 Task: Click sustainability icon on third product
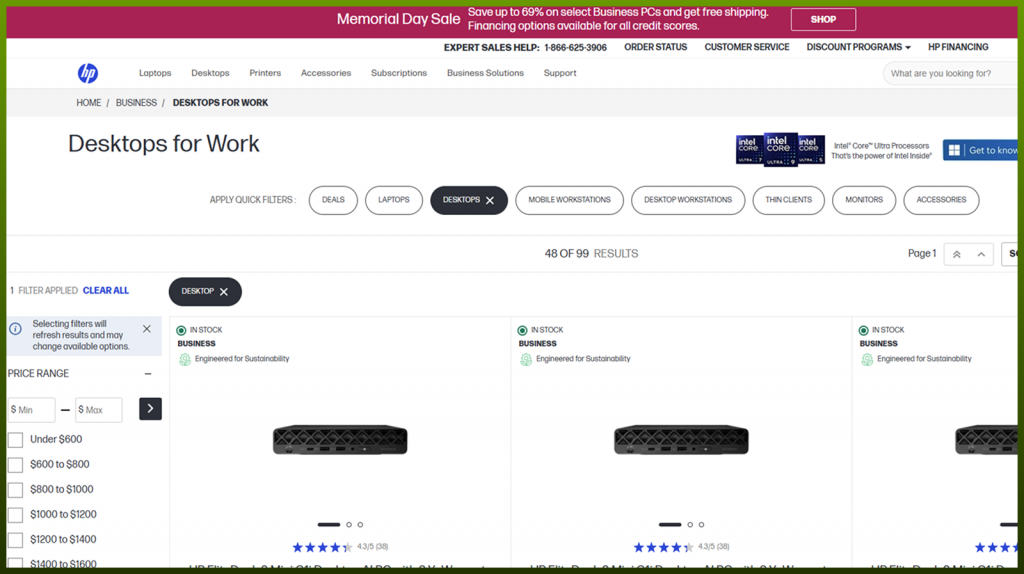click(x=867, y=359)
